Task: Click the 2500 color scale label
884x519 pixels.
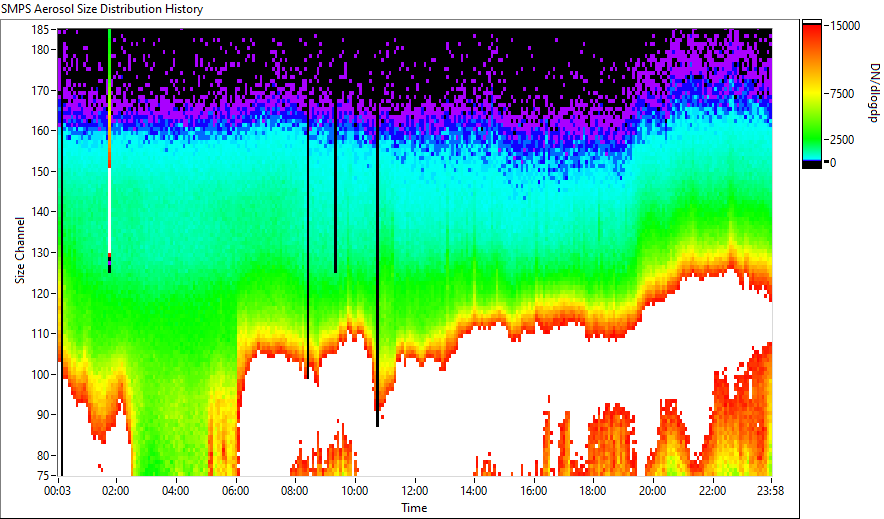Action: pos(842,140)
